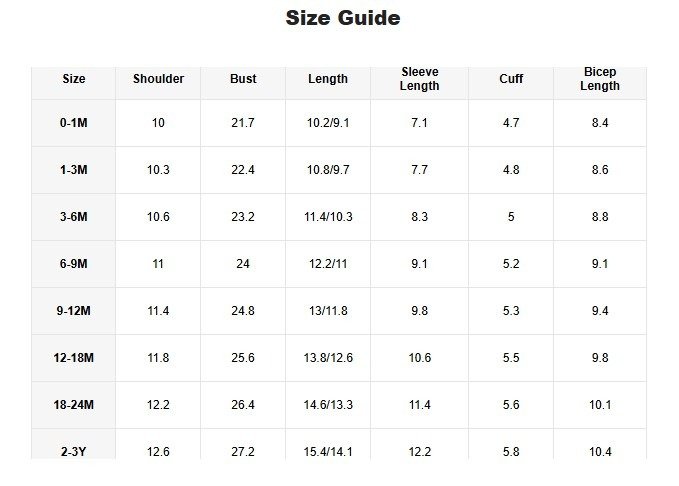Click the 10.1 bicep value for 18-24M

pyautogui.click(x=600, y=405)
